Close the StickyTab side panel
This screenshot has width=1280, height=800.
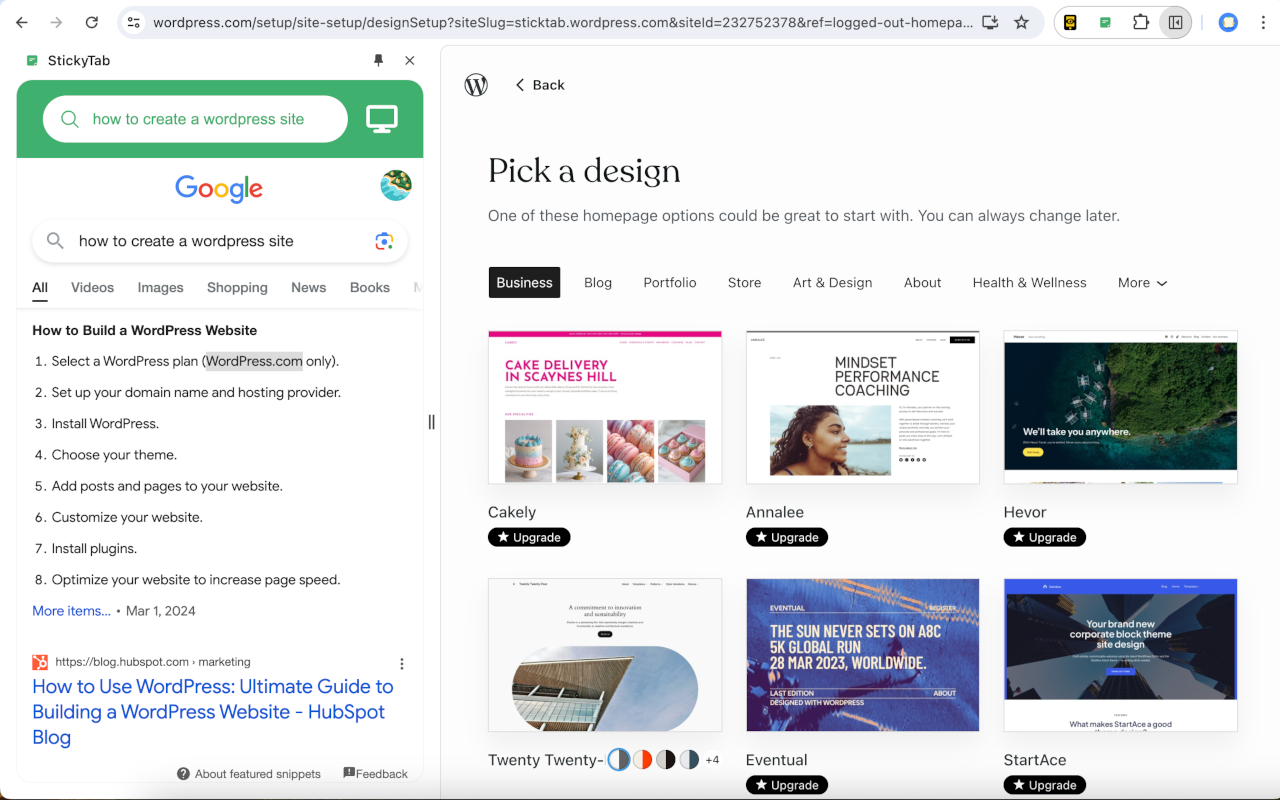[410, 61]
